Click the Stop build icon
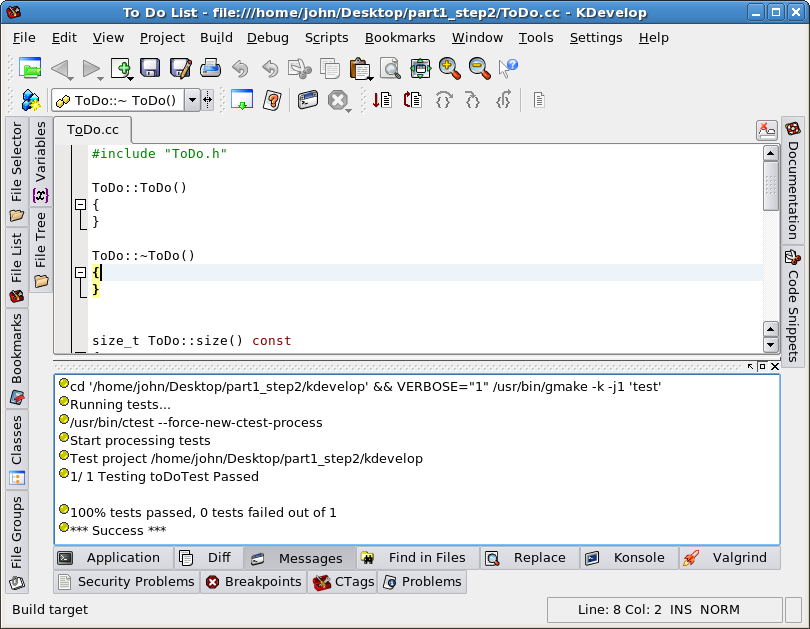810x629 pixels. coord(338,100)
